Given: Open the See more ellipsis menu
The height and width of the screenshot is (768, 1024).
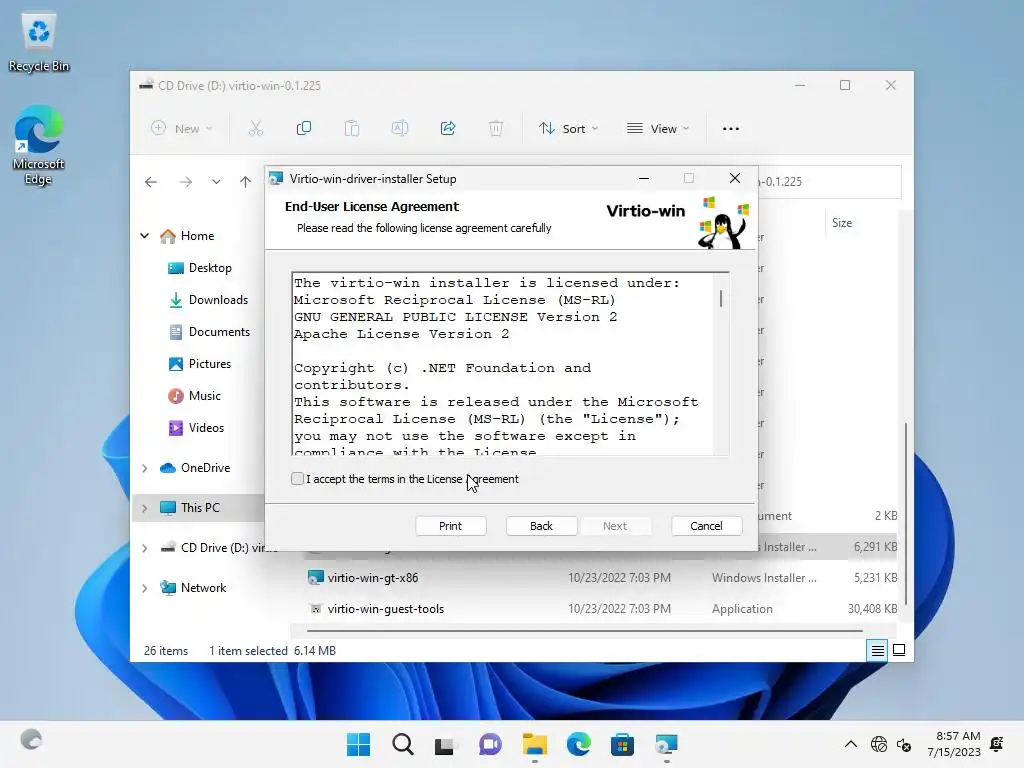Looking at the screenshot, I should [731, 129].
